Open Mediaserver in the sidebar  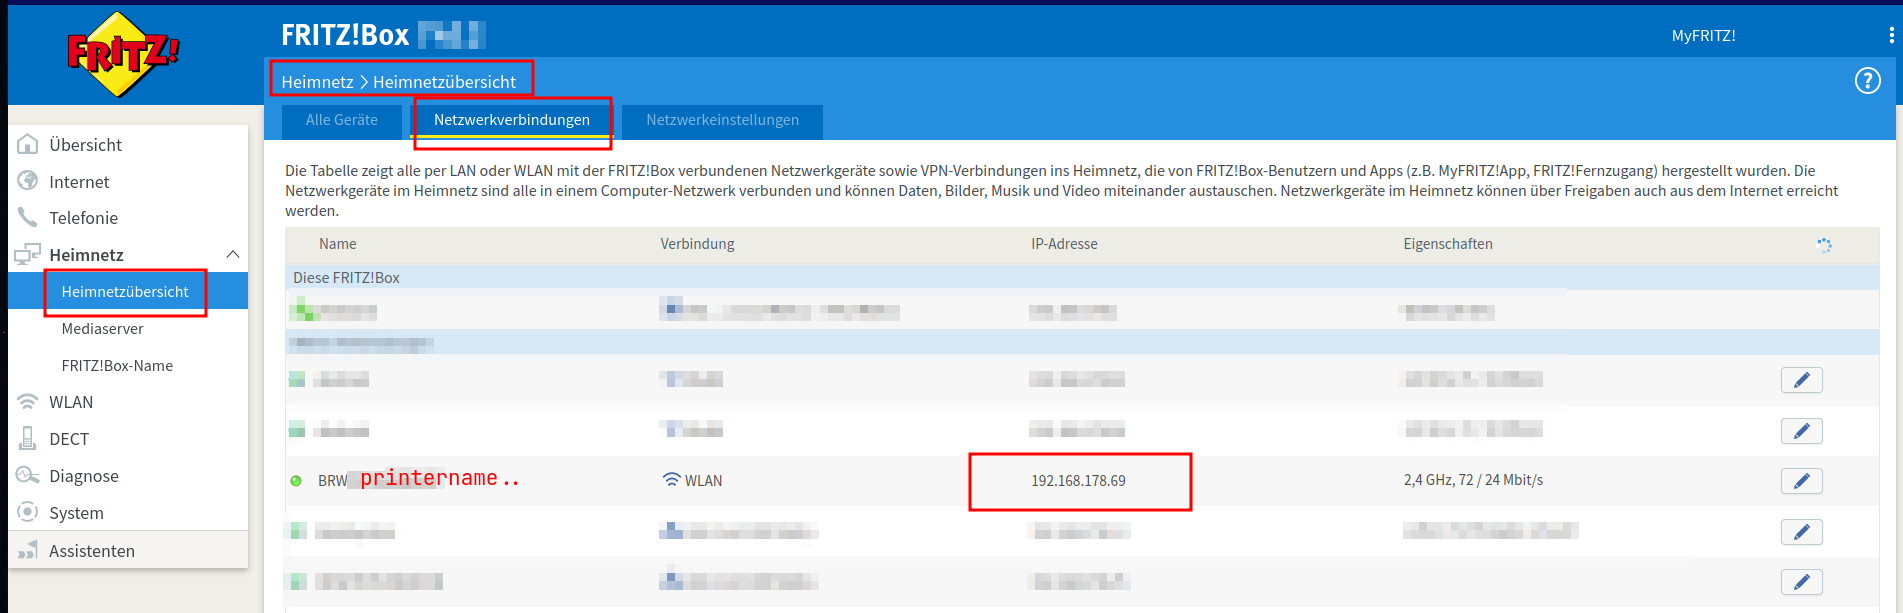(x=102, y=329)
